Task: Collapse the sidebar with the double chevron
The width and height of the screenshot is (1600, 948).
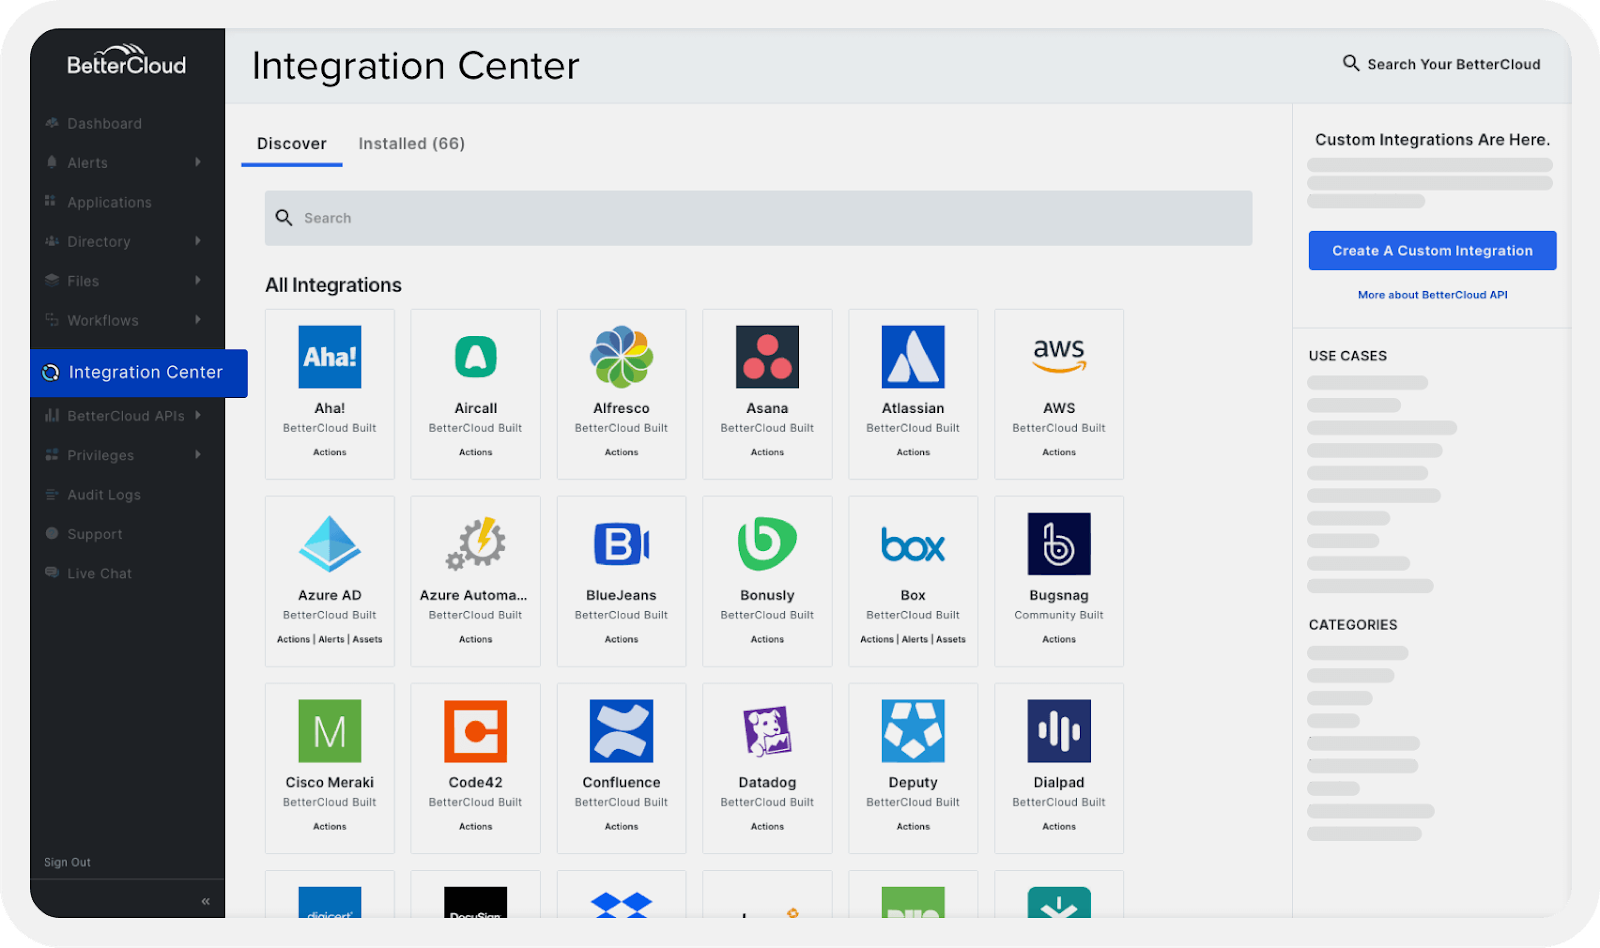Action: [x=206, y=901]
